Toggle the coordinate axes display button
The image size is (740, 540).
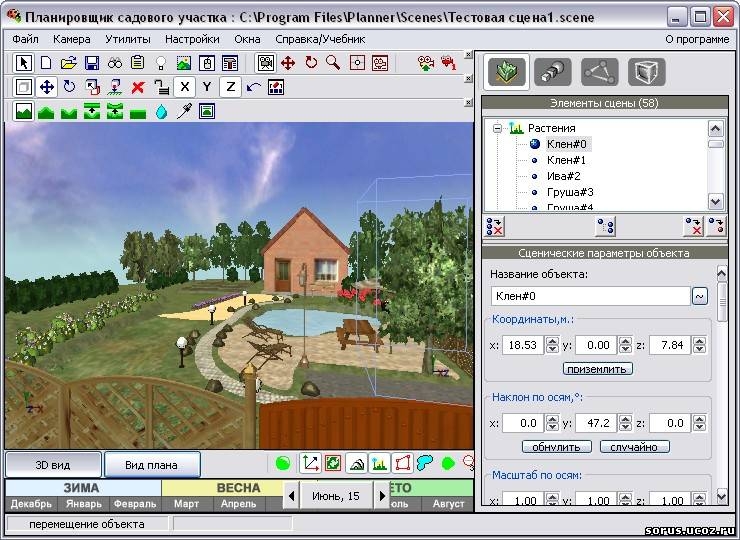pos(310,463)
